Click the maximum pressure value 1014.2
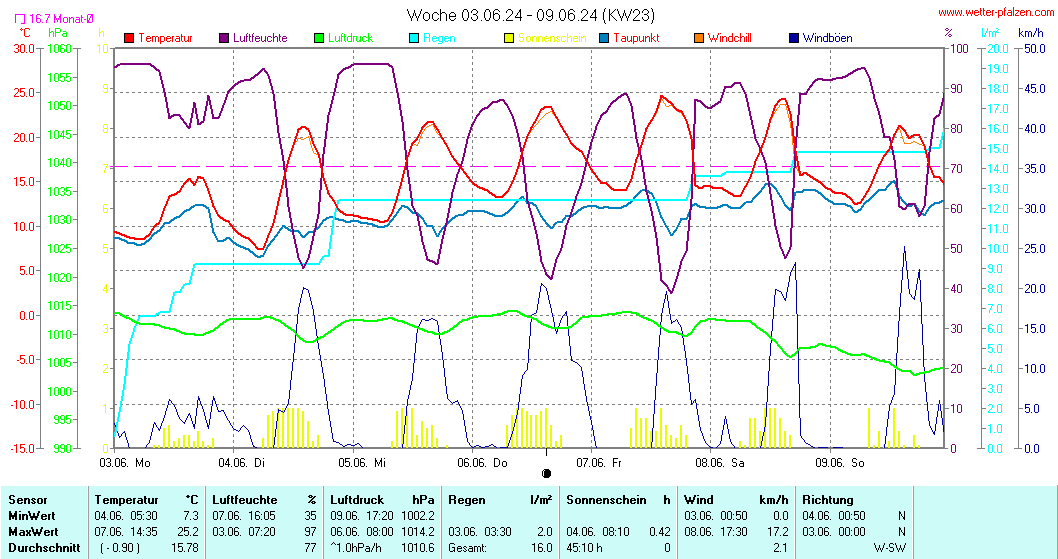 click(418, 531)
